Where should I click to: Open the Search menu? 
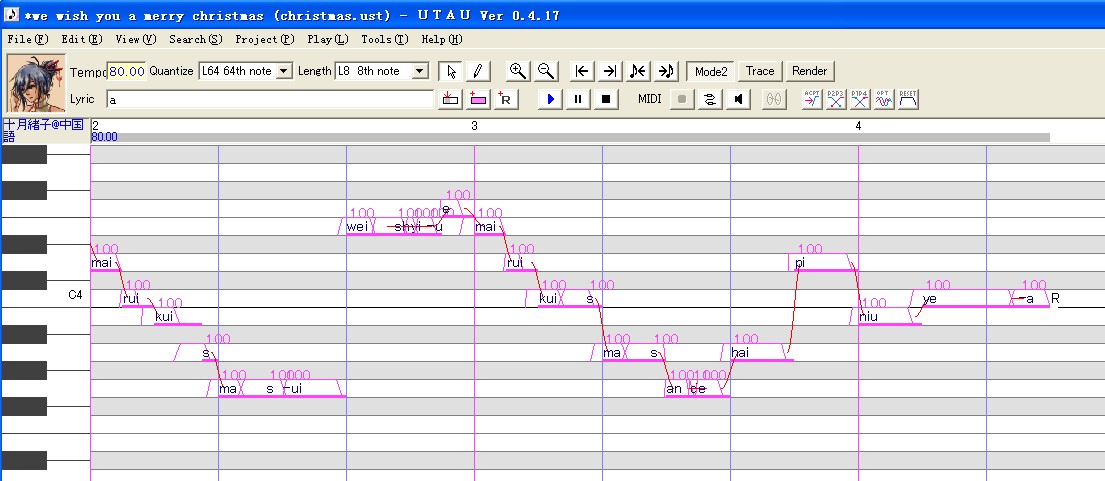pos(195,39)
